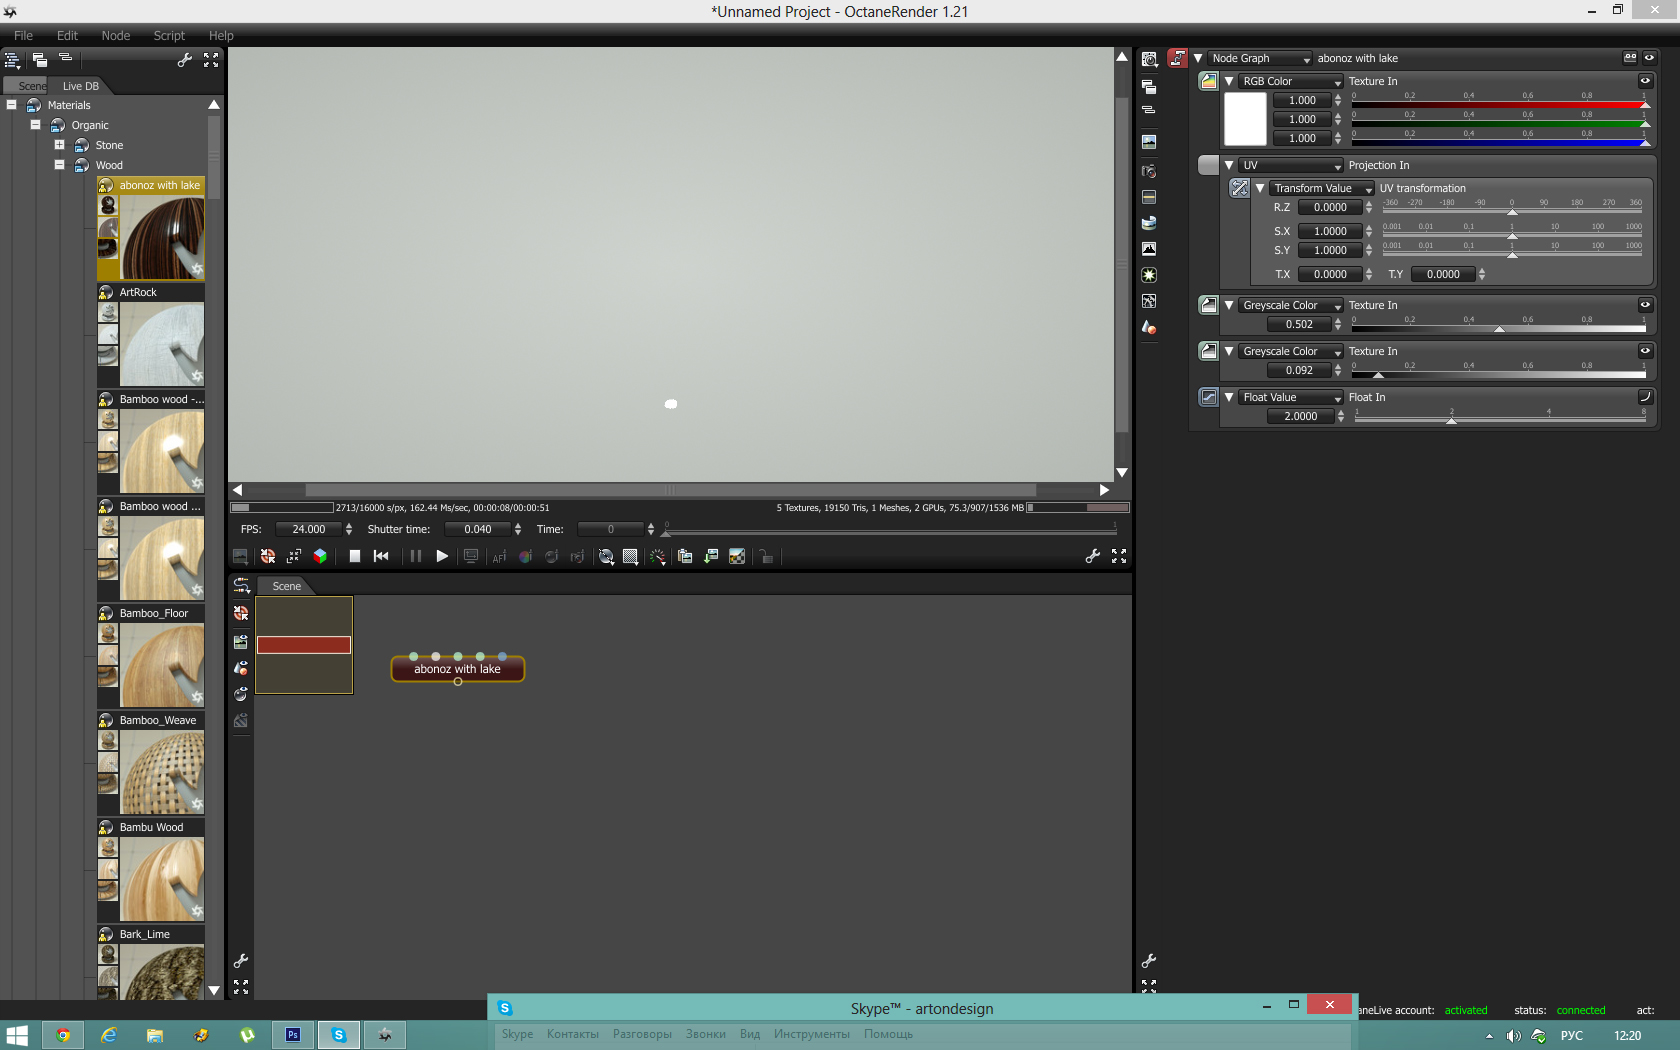Toggle the eye icon in the Node Graph header
This screenshot has height=1050, width=1680.
(1650, 58)
